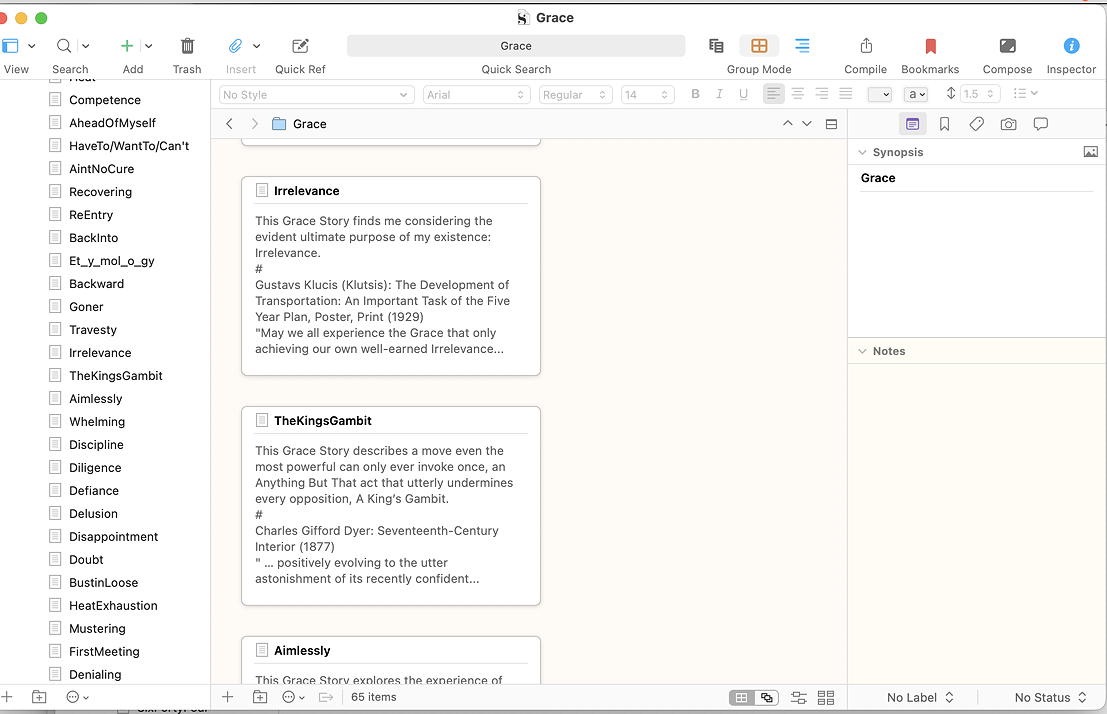
Task: Expand the Search options chevron
Action: pyautogui.click(x=85, y=46)
